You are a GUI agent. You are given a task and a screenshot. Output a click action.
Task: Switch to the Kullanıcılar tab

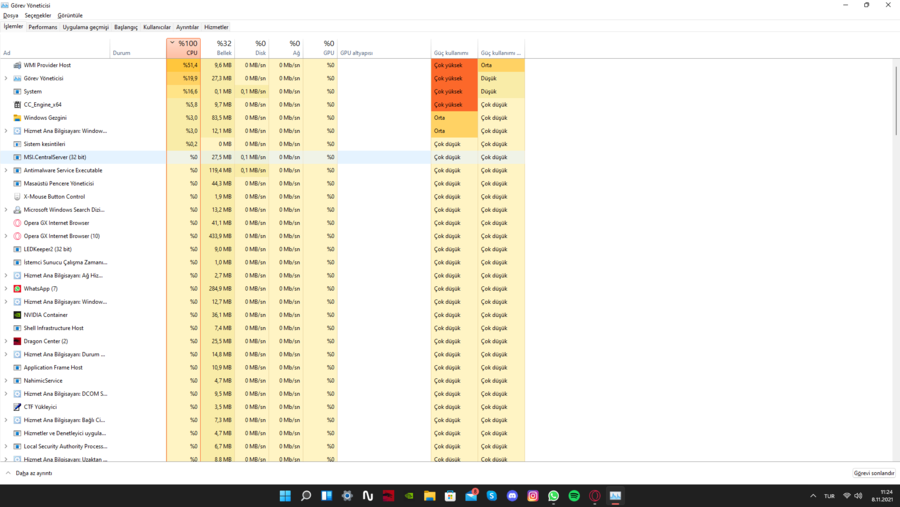(157, 27)
